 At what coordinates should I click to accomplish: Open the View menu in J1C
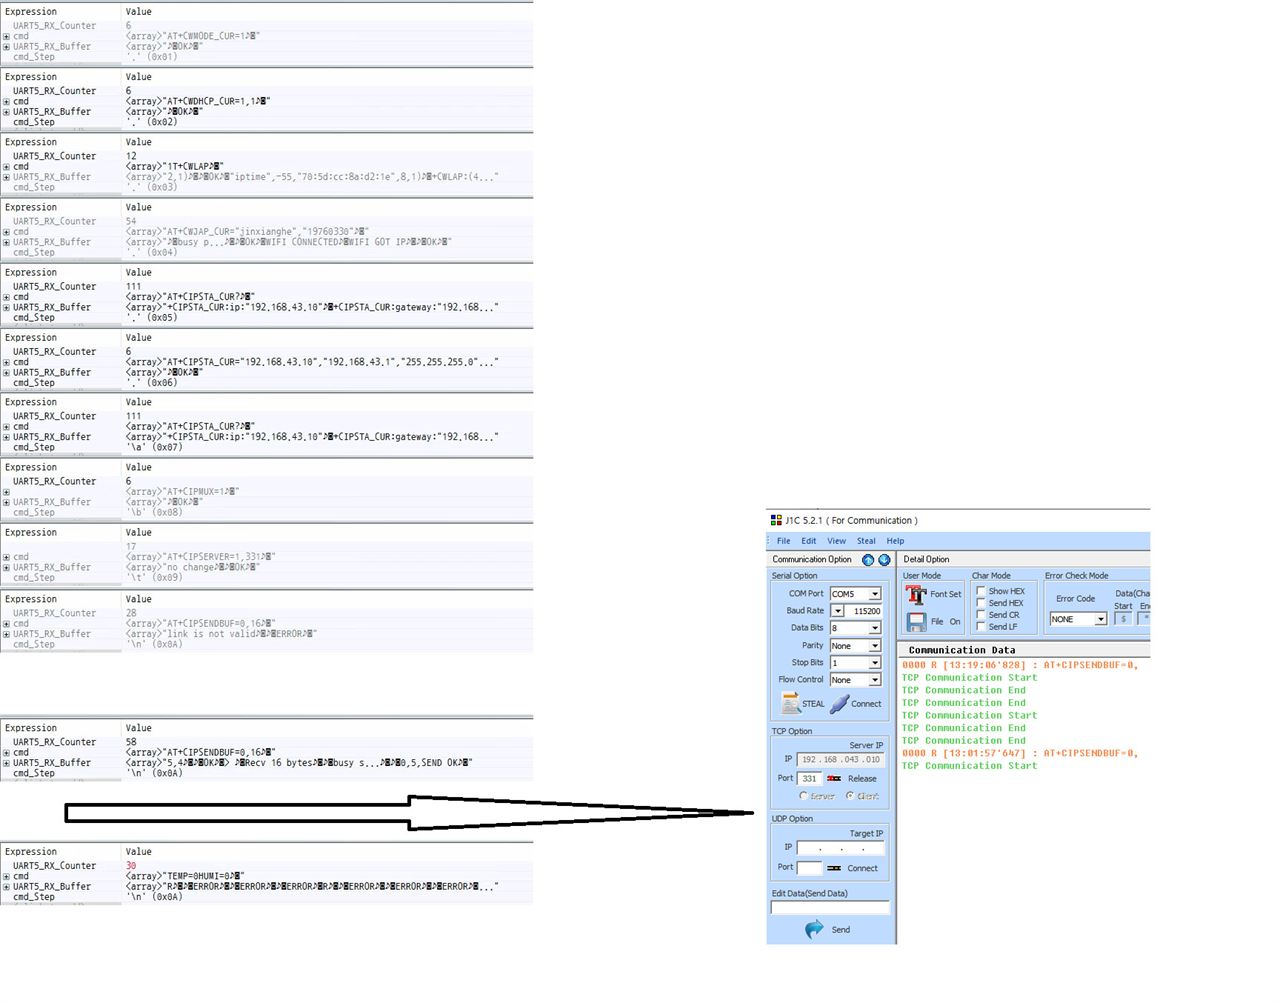836,541
